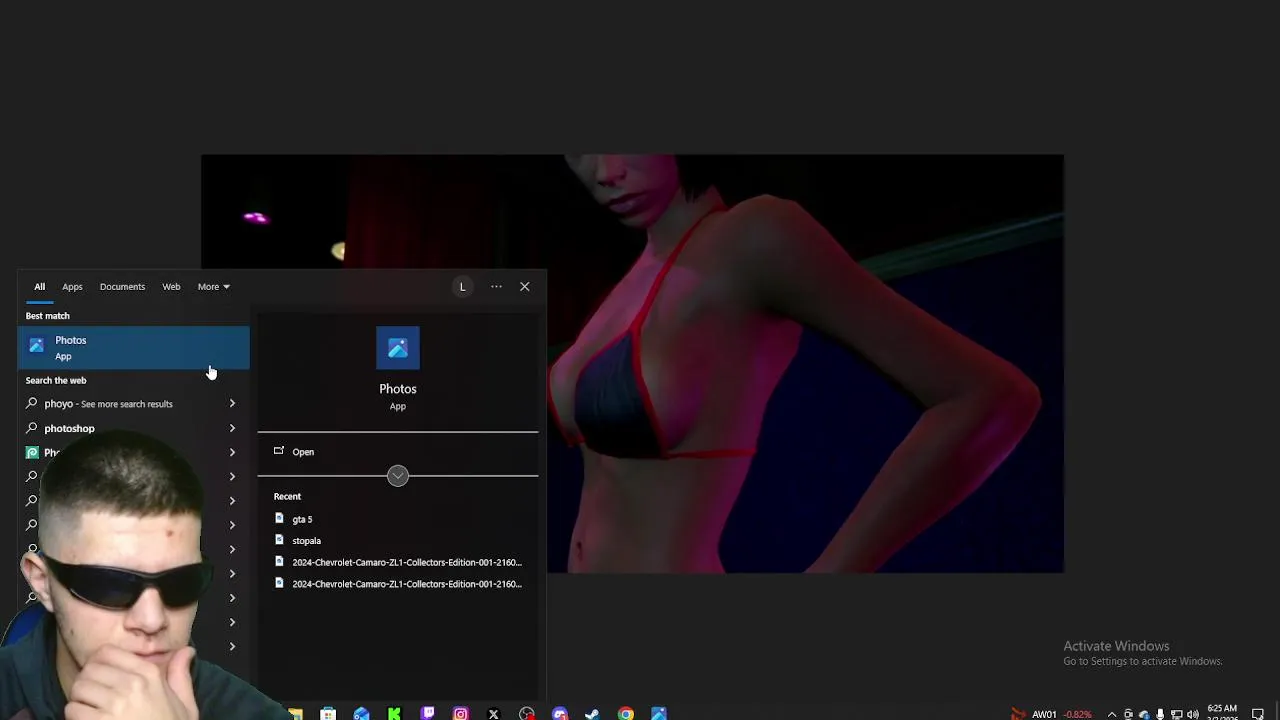Open the More filters dropdown

coord(213,287)
